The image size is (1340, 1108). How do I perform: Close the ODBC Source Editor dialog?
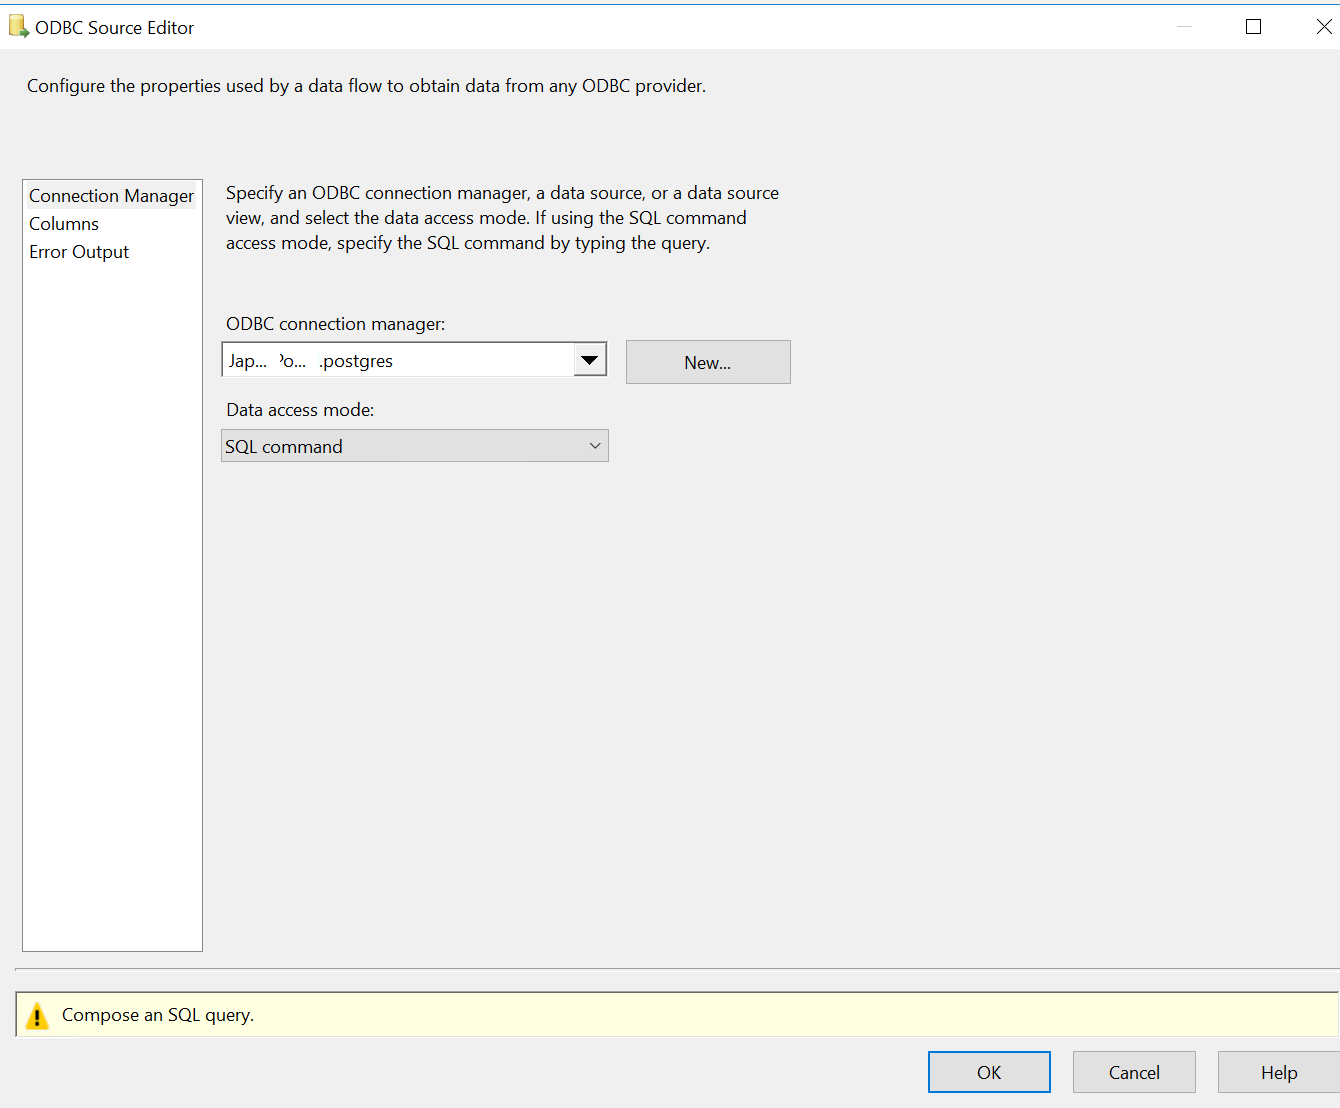pyautogui.click(x=1323, y=27)
